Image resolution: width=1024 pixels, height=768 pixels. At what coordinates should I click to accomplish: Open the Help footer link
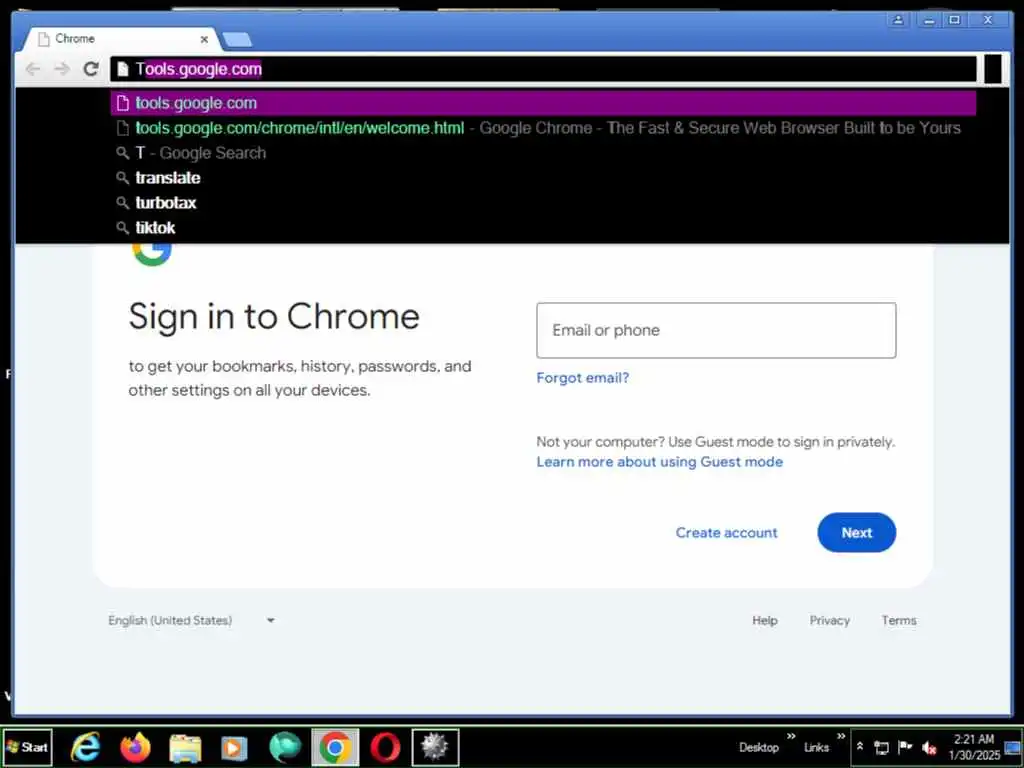coord(765,620)
